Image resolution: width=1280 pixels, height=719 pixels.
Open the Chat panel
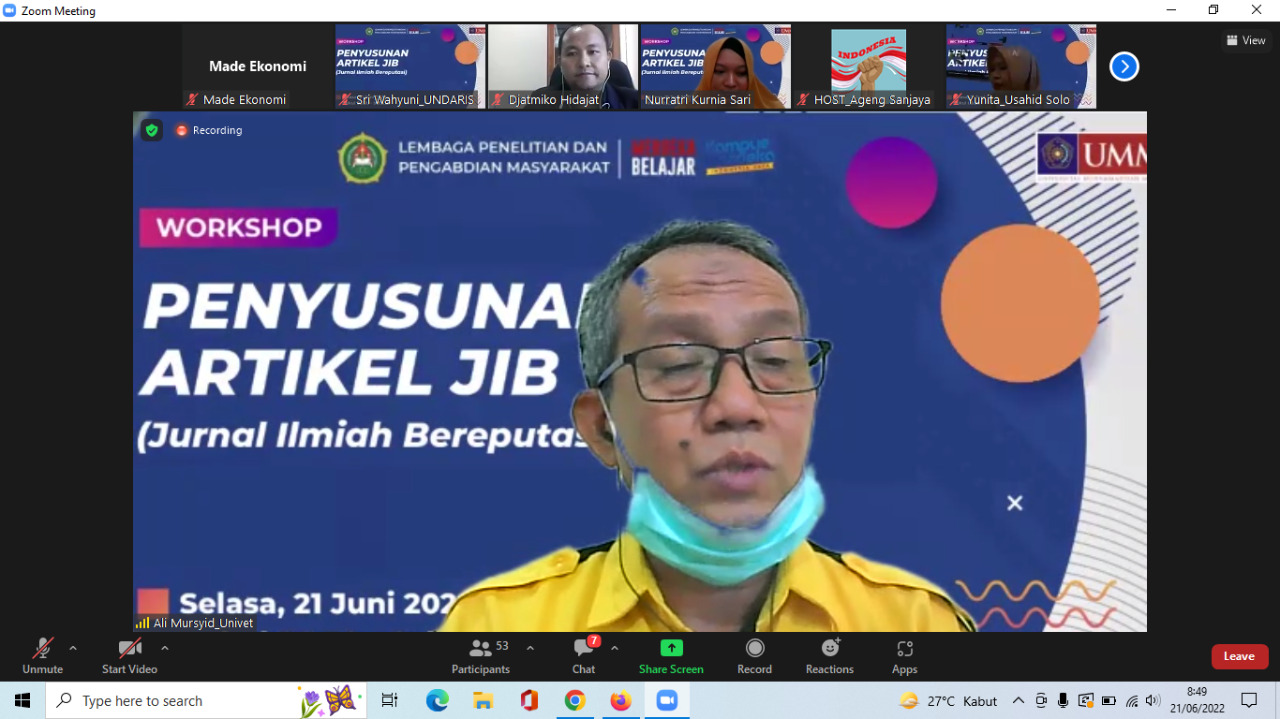584,656
